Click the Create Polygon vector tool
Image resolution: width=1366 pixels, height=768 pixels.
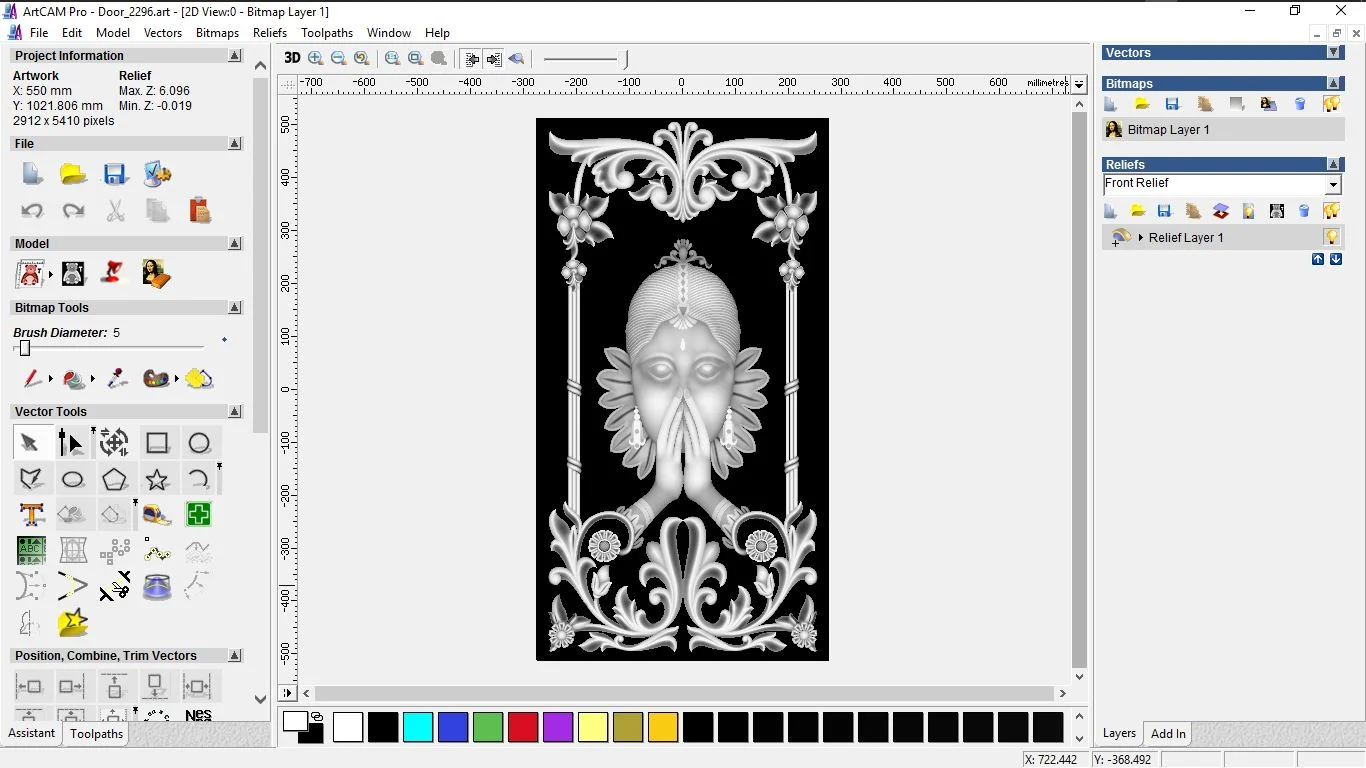(115, 480)
